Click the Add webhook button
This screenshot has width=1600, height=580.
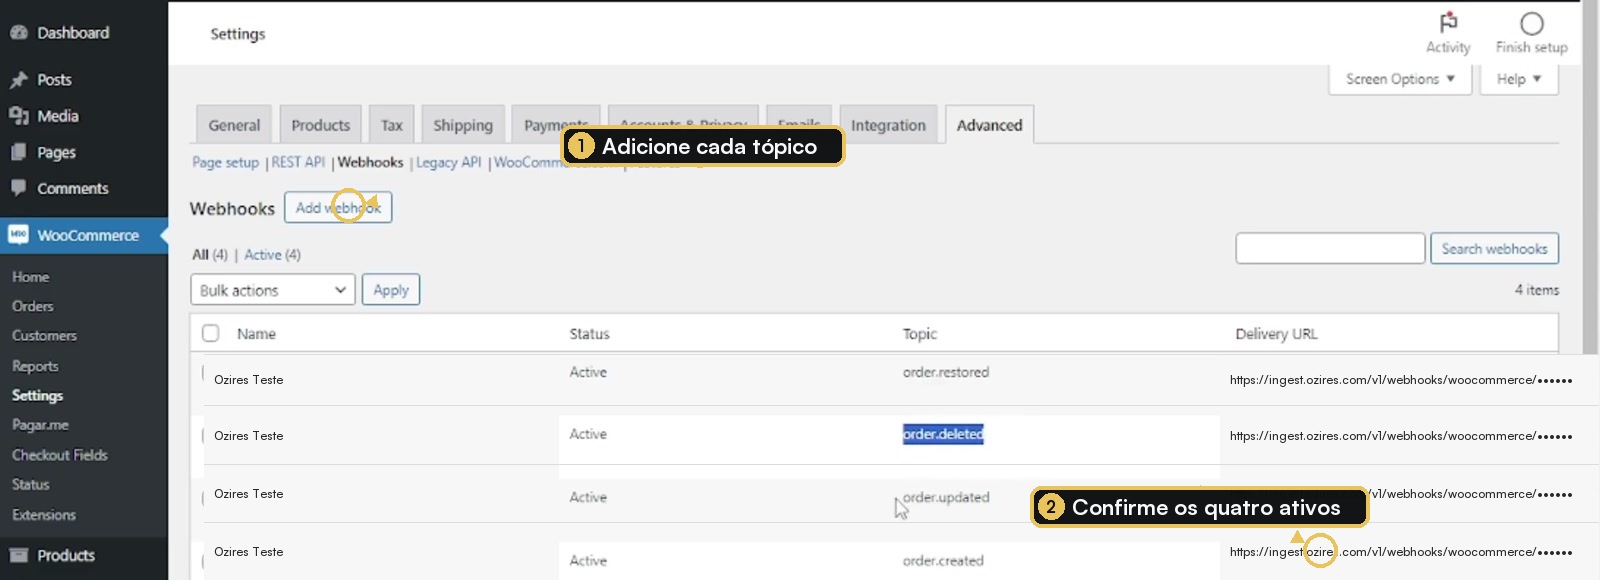[338, 207]
